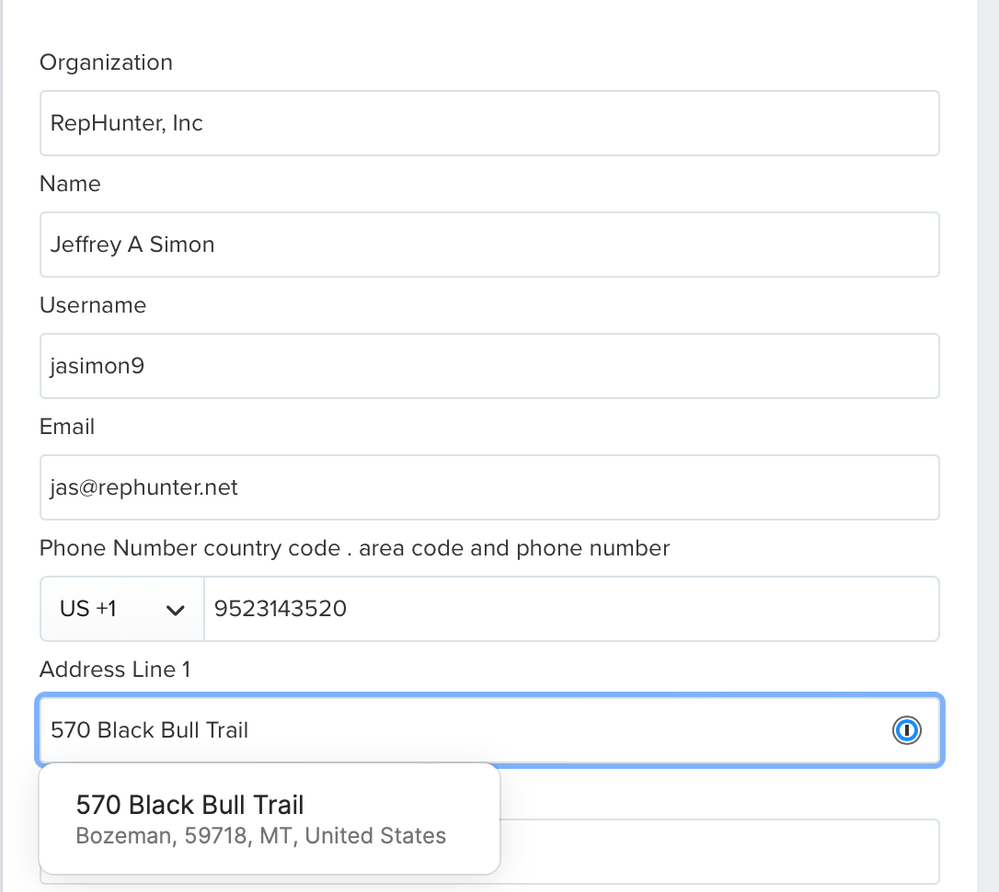
Task: Click the Email label
Action: coord(67,427)
